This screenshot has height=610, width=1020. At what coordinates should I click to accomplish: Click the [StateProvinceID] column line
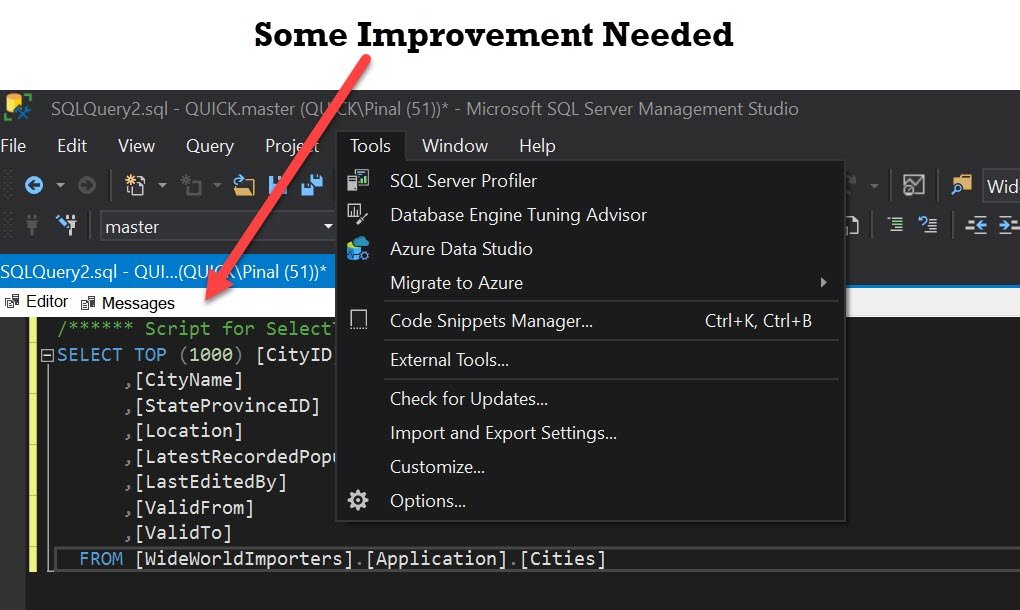[222, 406]
